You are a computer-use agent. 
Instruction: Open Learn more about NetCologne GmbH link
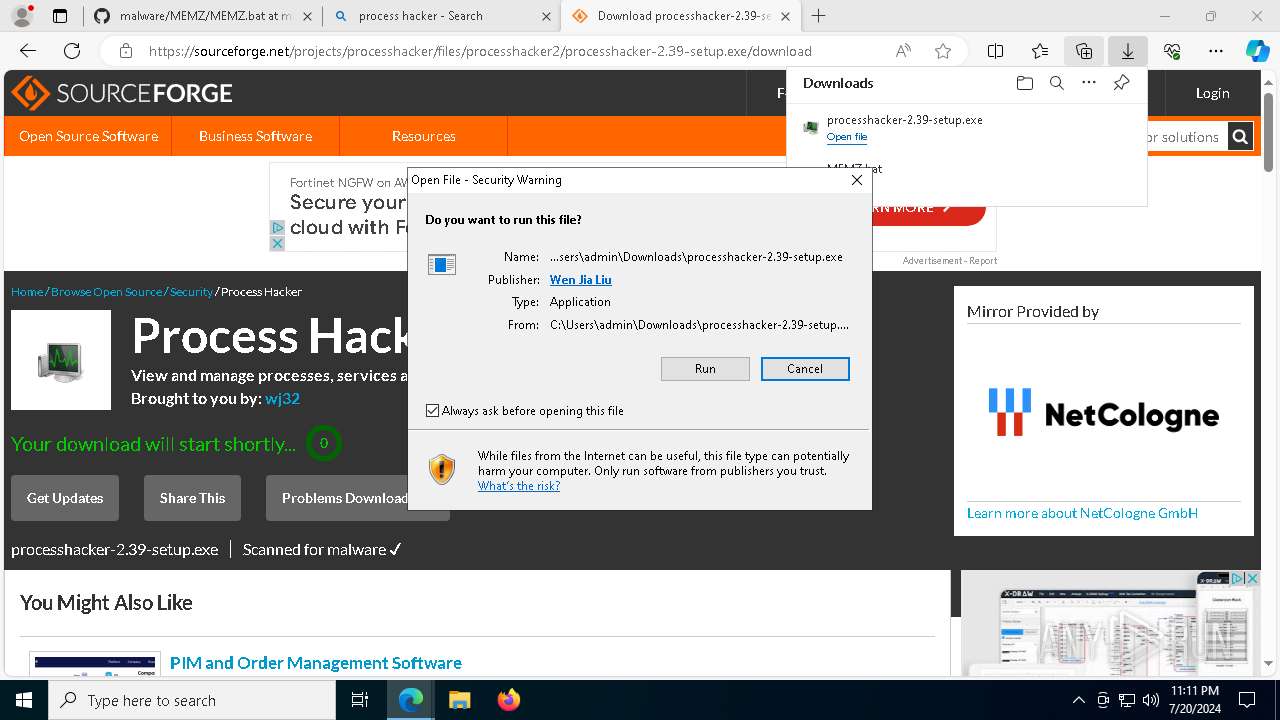point(1082,513)
